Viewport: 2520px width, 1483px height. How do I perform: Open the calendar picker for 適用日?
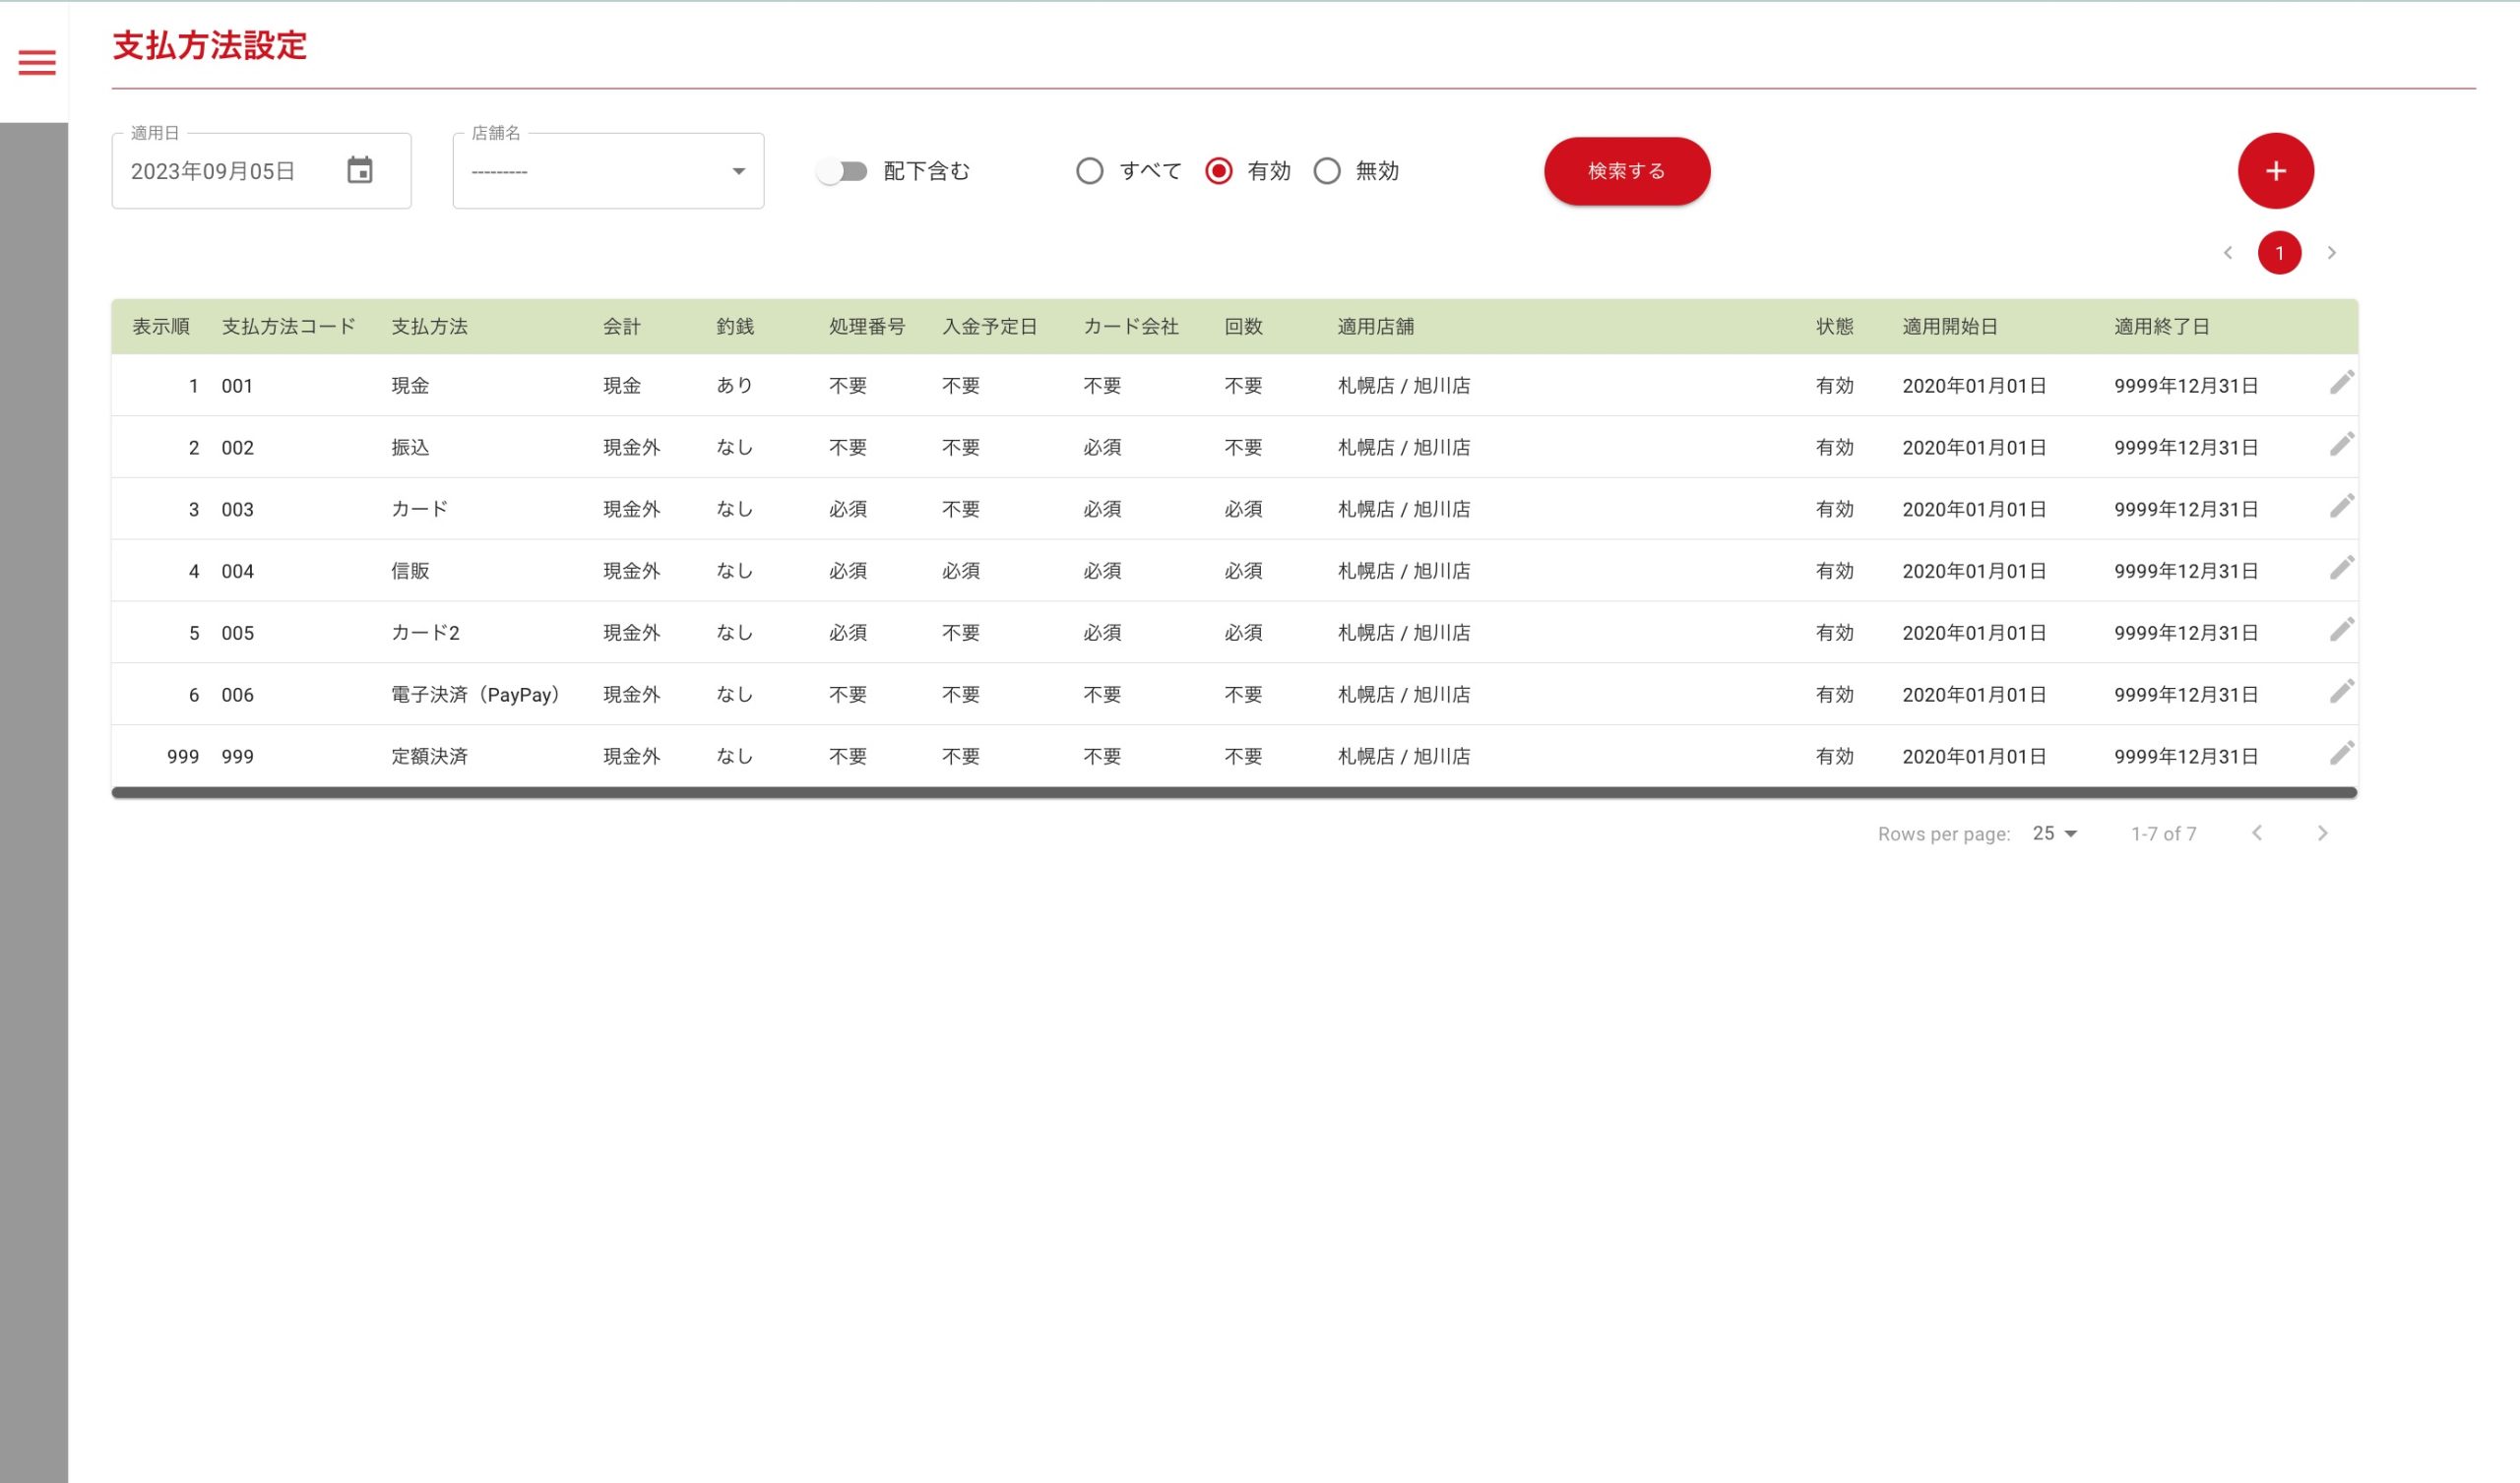[x=360, y=170]
